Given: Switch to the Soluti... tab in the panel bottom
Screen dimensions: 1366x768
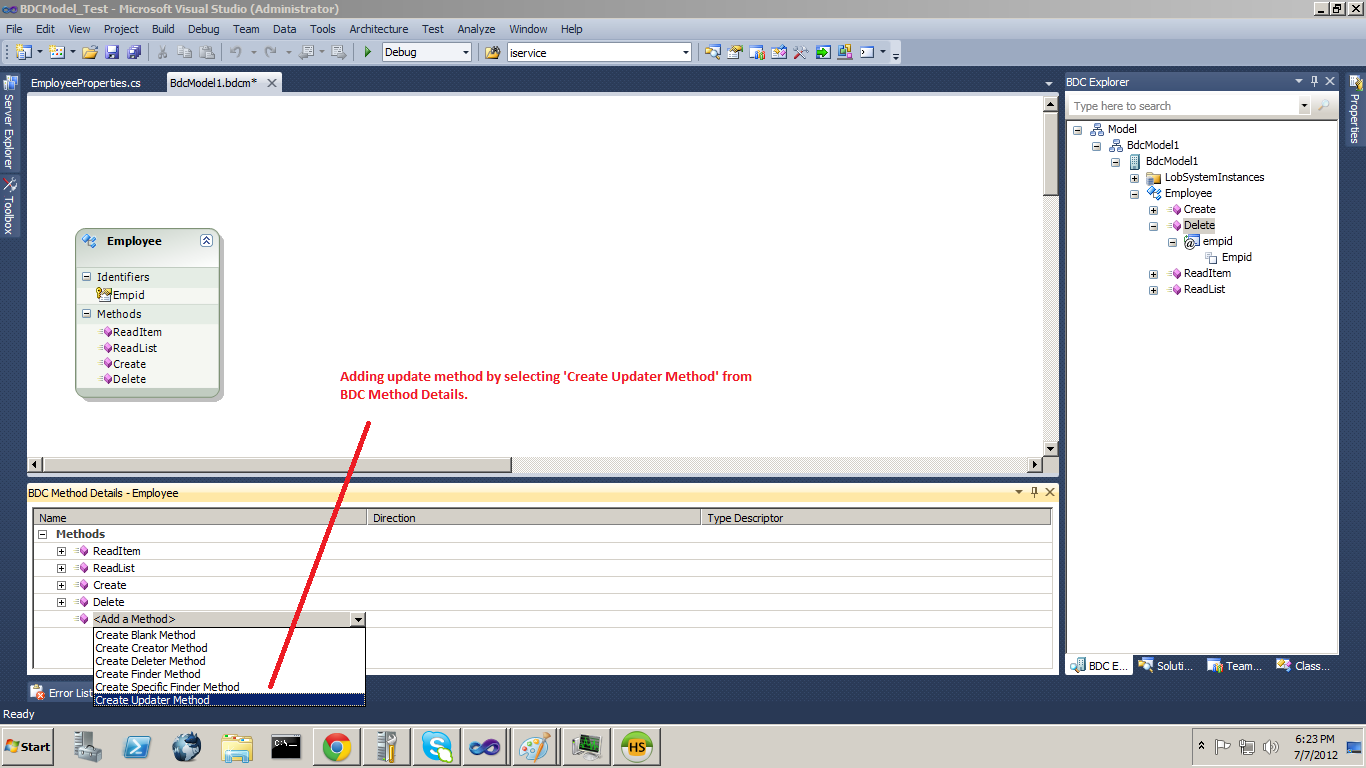Looking at the screenshot, I should pyautogui.click(x=1166, y=666).
